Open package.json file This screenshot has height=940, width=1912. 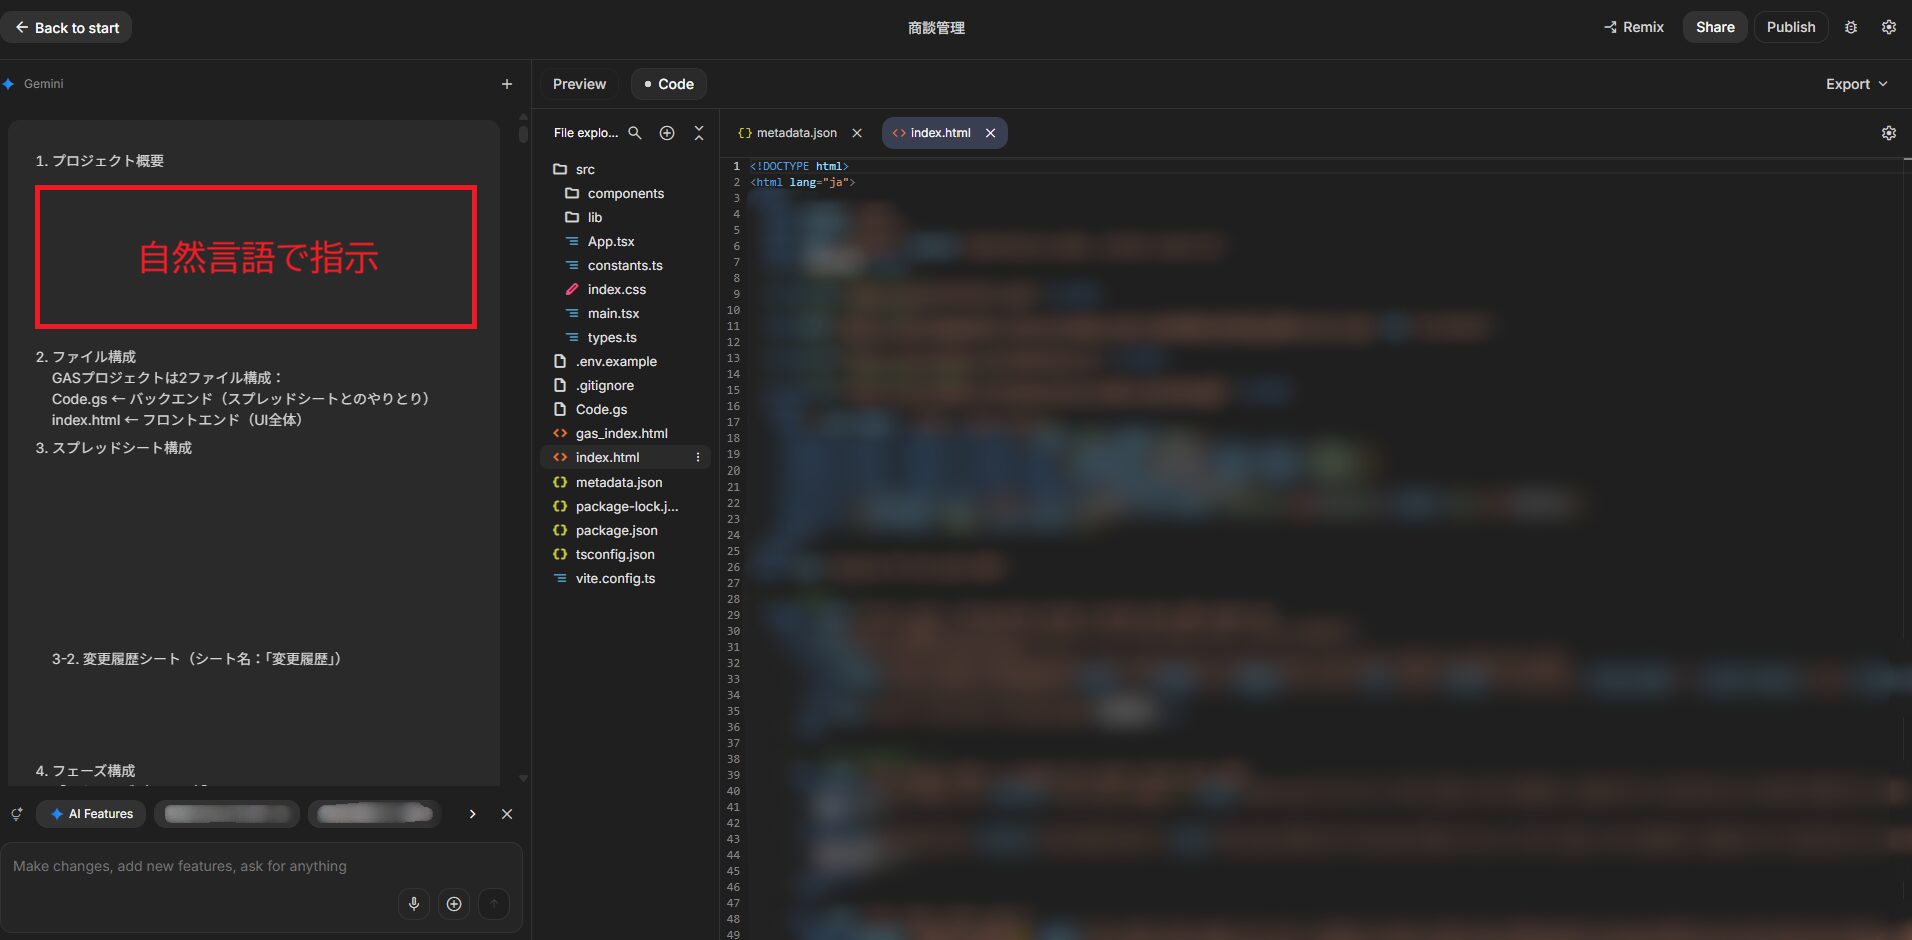pos(625,530)
